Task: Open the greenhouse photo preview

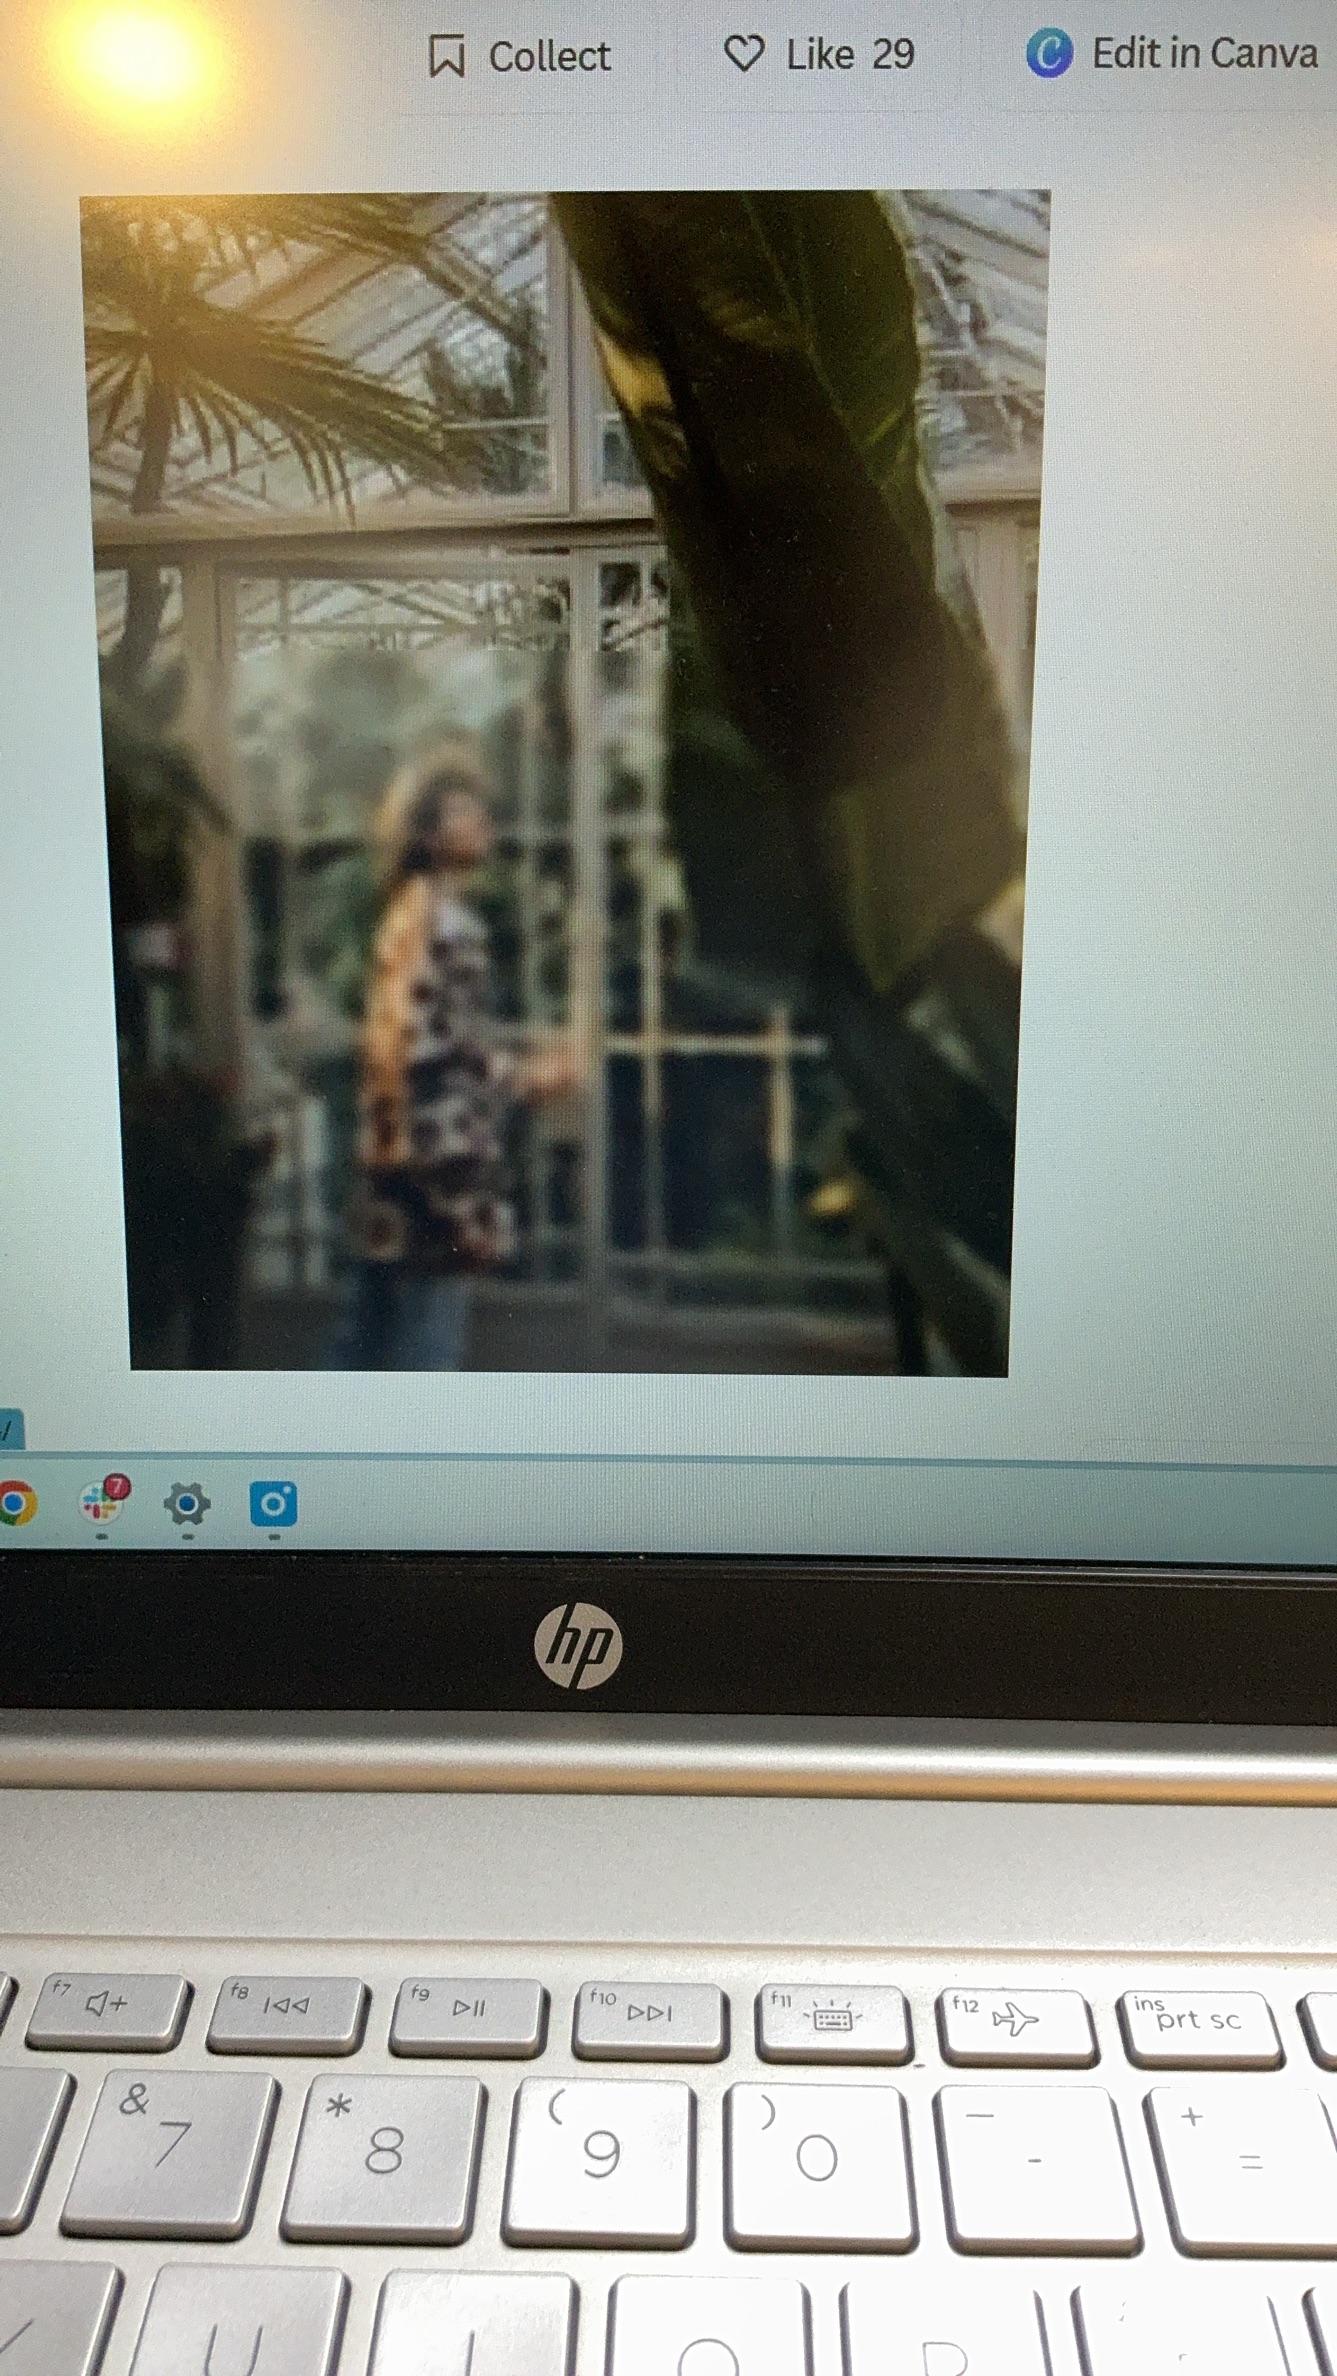Action: (567, 780)
